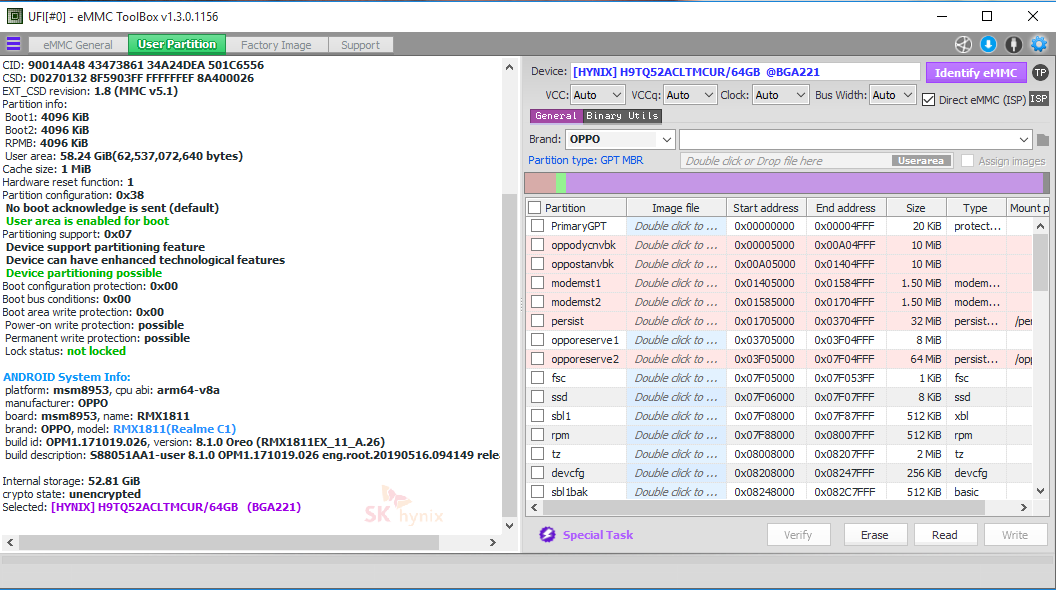Click the Read button
The height and width of the screenshot is (590, 1056).
tap(945, 535)
